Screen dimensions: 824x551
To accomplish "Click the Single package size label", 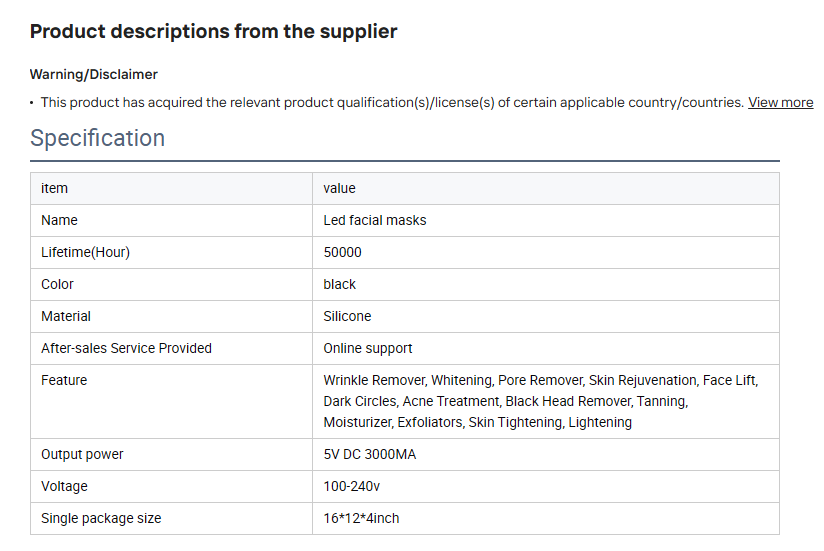I will tap(101, 518).
